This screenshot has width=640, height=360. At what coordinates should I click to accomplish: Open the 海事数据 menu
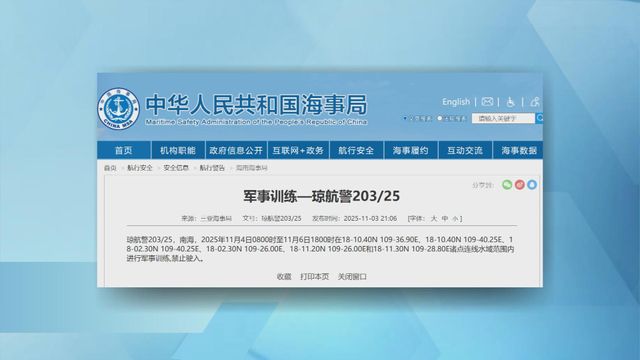click(518, 150)
